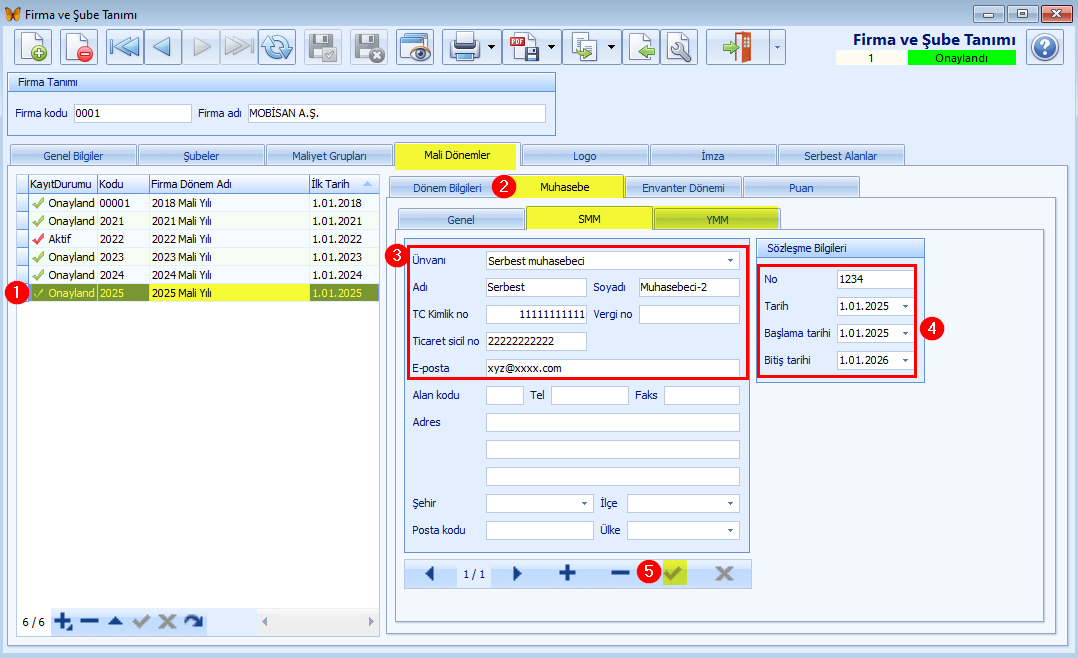Click the grid's right scroll arrow
1078x658 pixels.
click(x=371, y=622)
